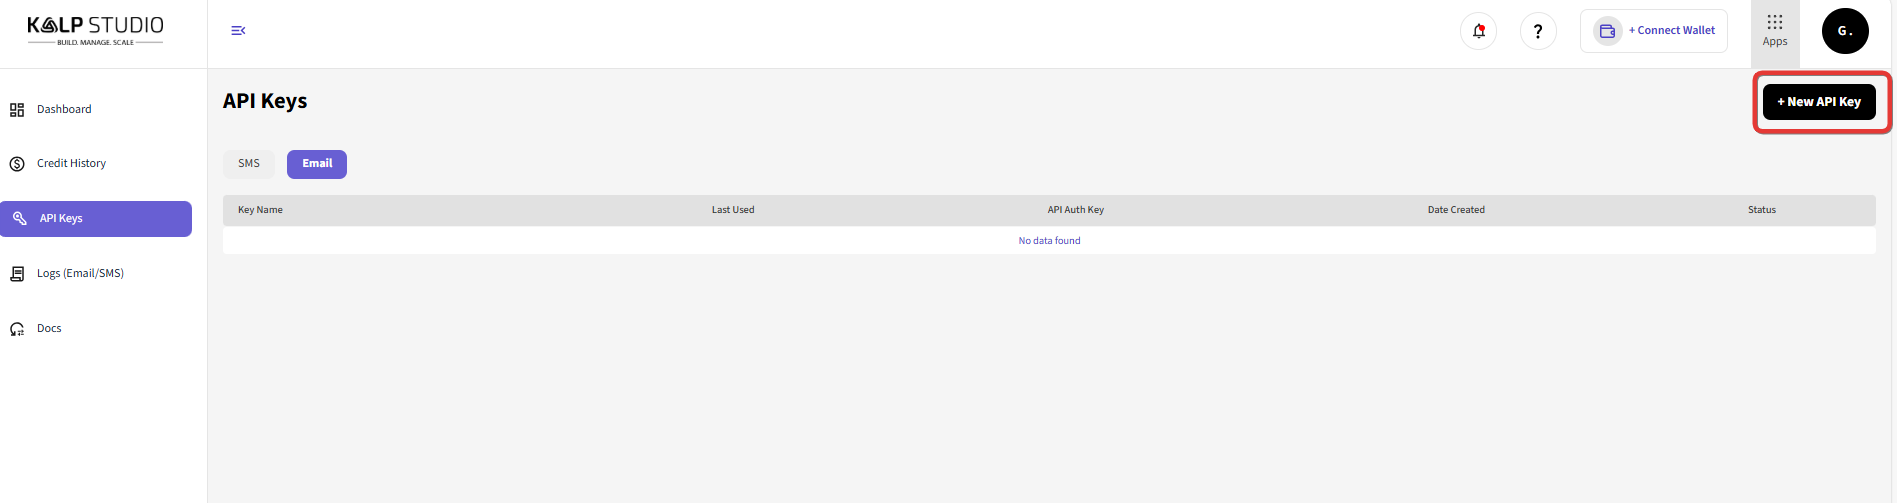Collapse the sidebar with the menu icon
1897x503 pixels.
coord(238,31)
